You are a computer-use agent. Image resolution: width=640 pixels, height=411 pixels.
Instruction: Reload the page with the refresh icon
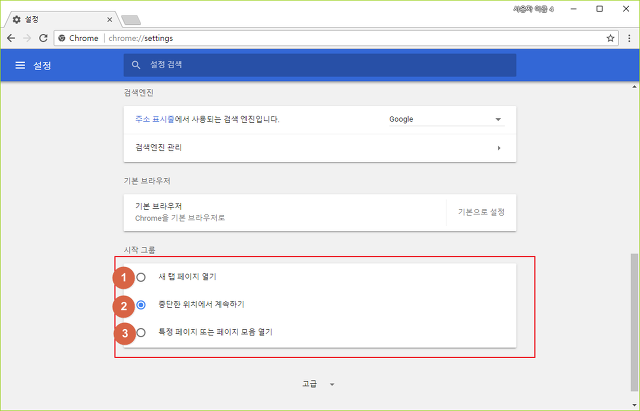pyautogui.click(x=43, y=38)
